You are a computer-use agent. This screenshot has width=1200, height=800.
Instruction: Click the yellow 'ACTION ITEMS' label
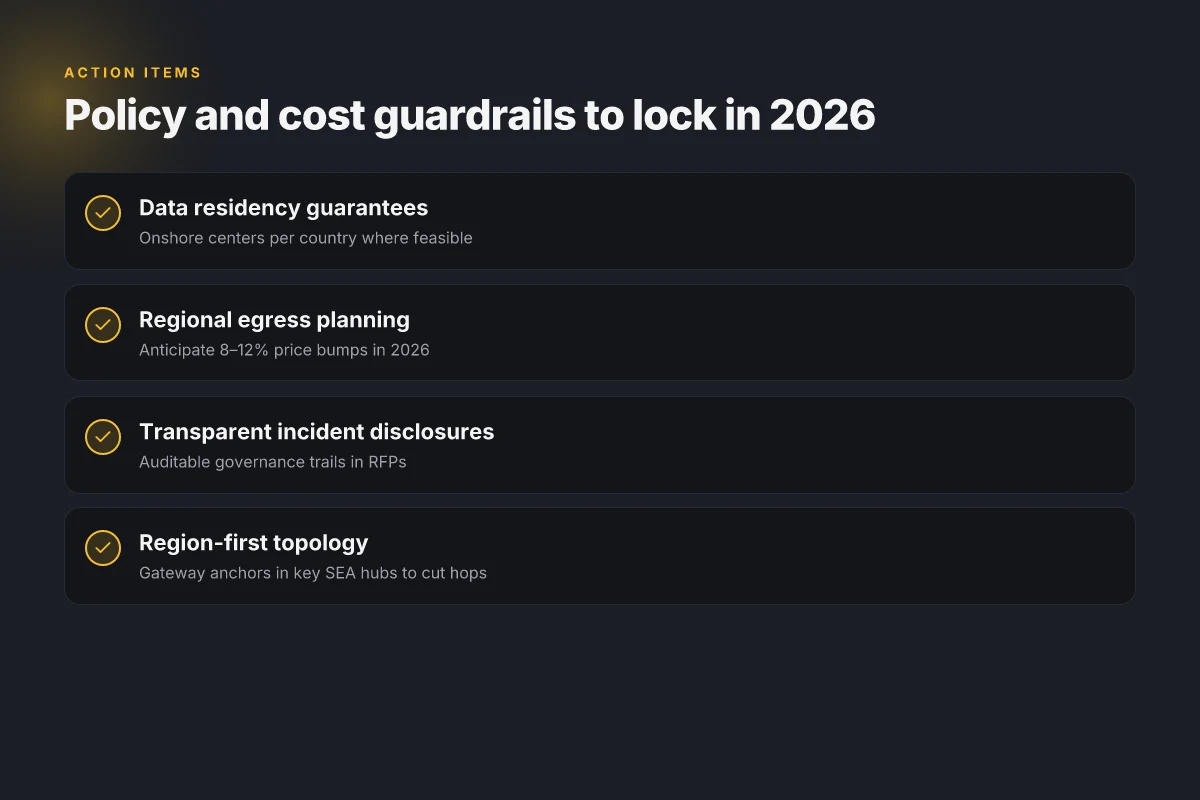point(133,73)
